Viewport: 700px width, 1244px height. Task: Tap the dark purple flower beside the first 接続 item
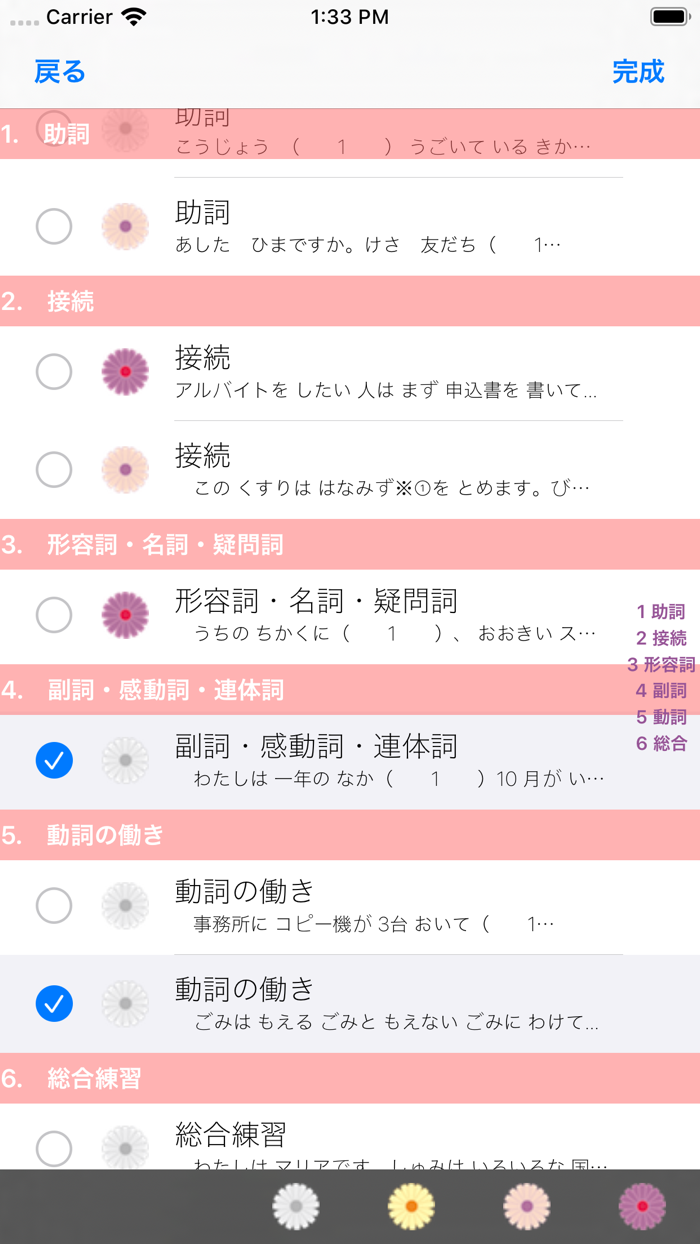(124, 370)
